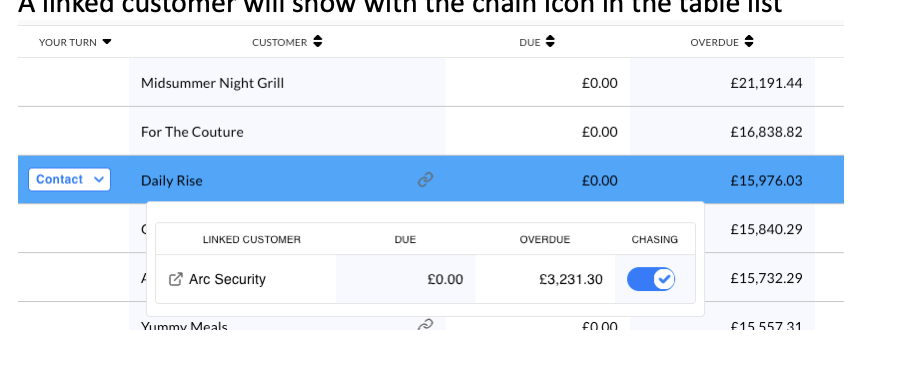
Task: Sort by Due column arrows
Action: click(550, 41)
